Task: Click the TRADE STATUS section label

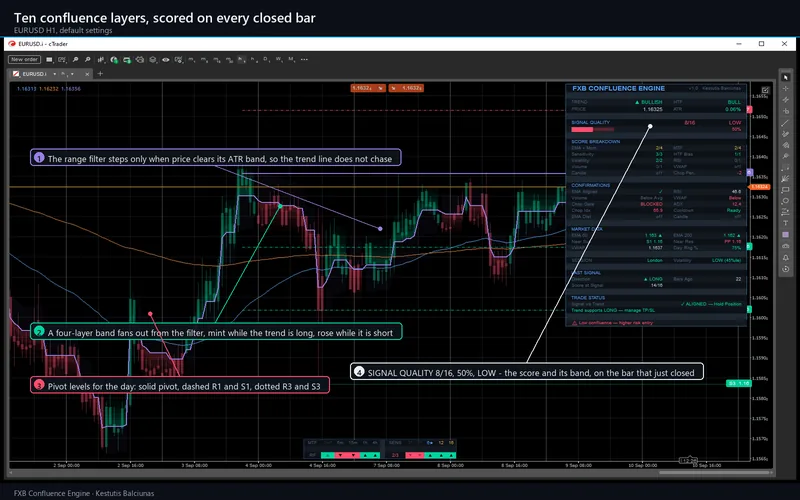Action: 588,297
